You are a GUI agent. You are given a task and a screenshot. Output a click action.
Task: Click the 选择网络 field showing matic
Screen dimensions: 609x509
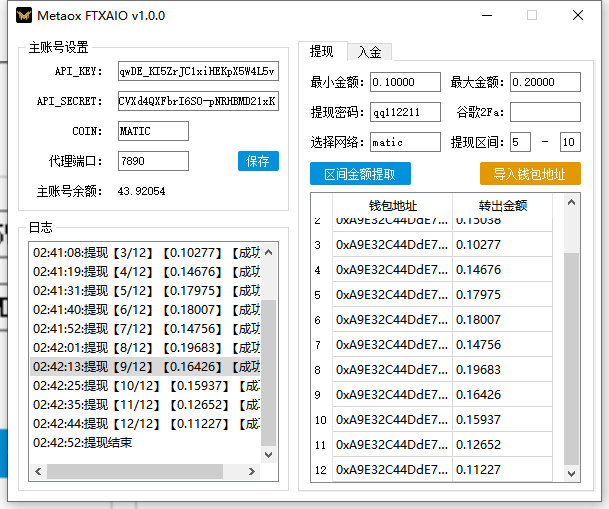click(405, 142)
